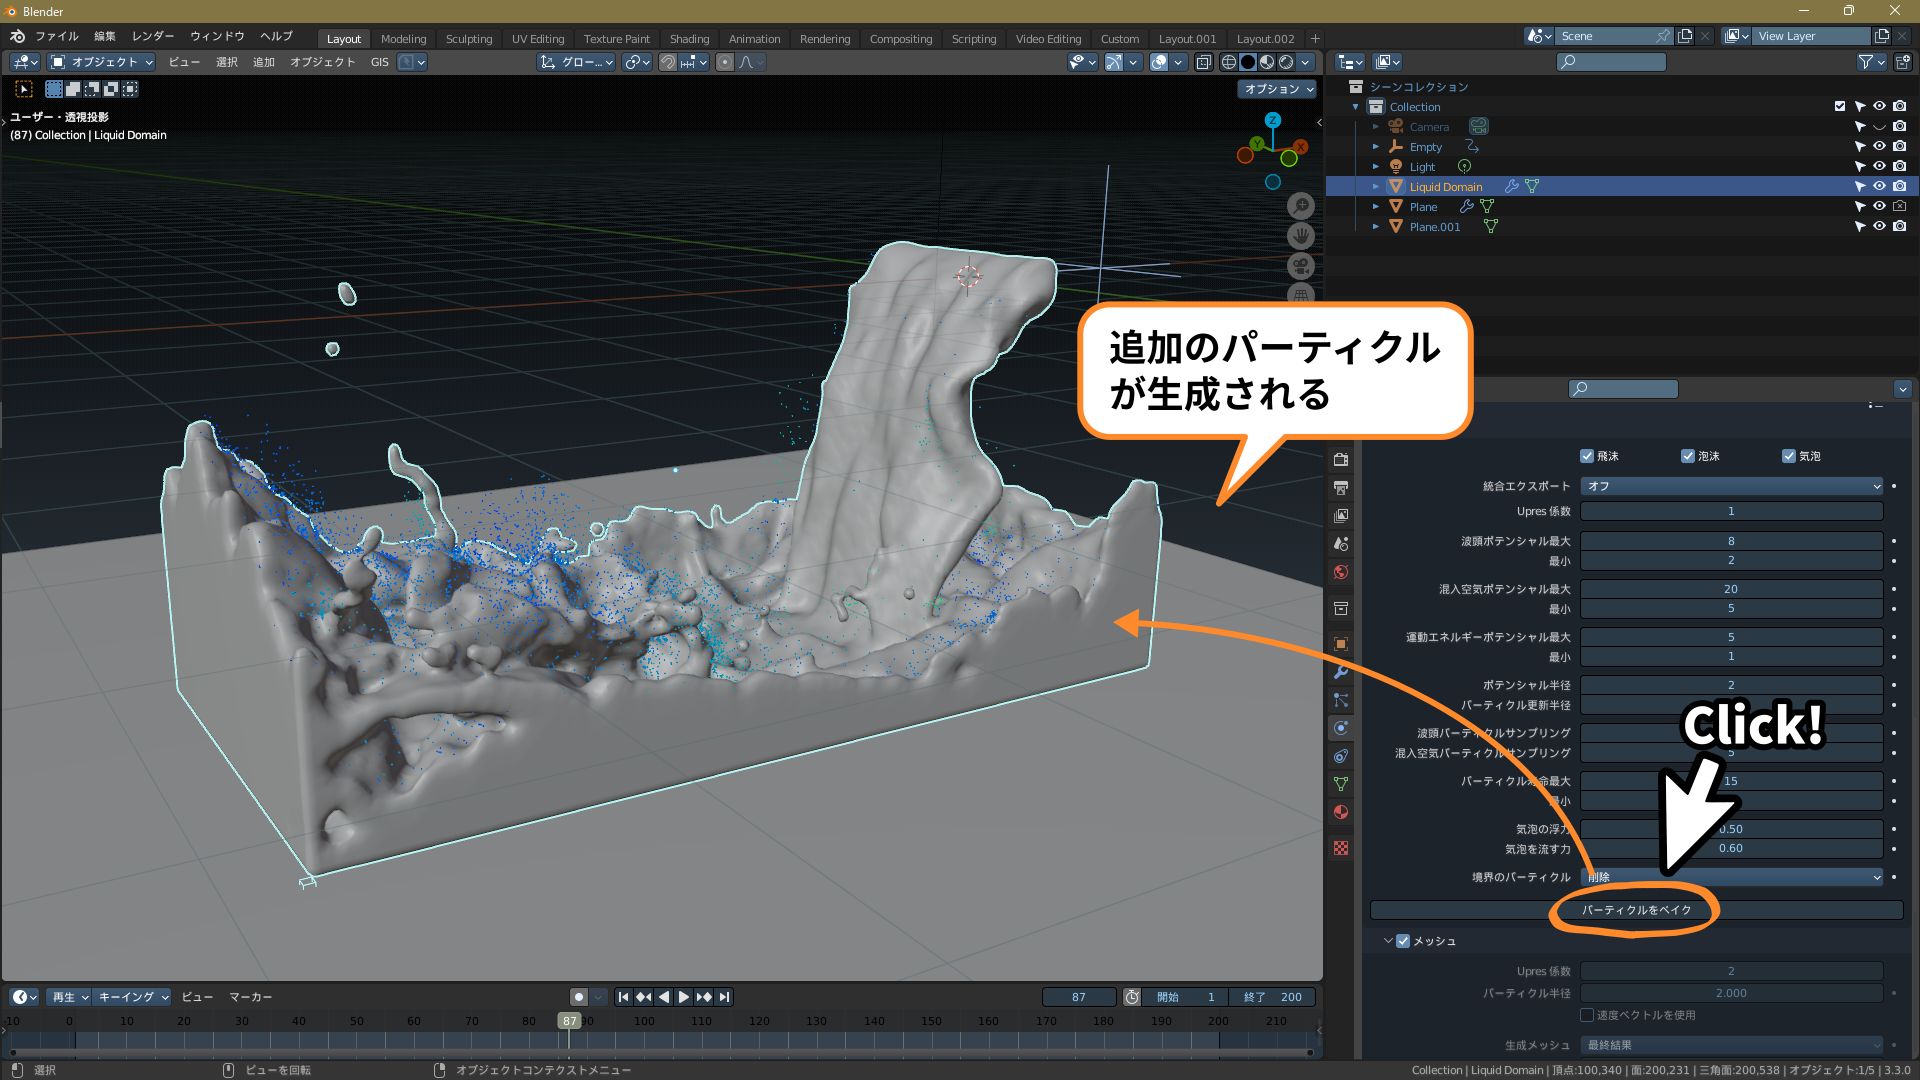Open the Physics properties tab icon
Viewport: 1920px width, 1080px height.
(x=1341, y=728)
